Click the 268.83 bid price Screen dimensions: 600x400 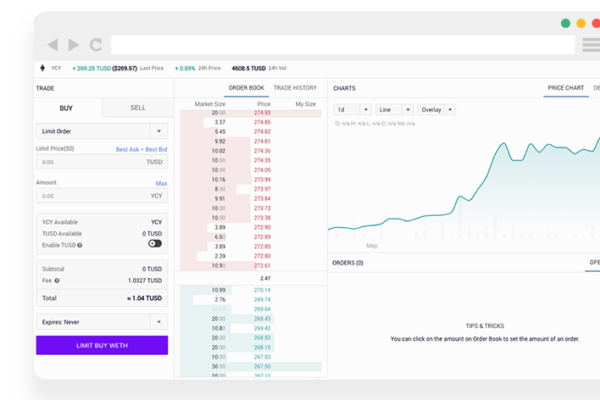[x=262, y=338]
